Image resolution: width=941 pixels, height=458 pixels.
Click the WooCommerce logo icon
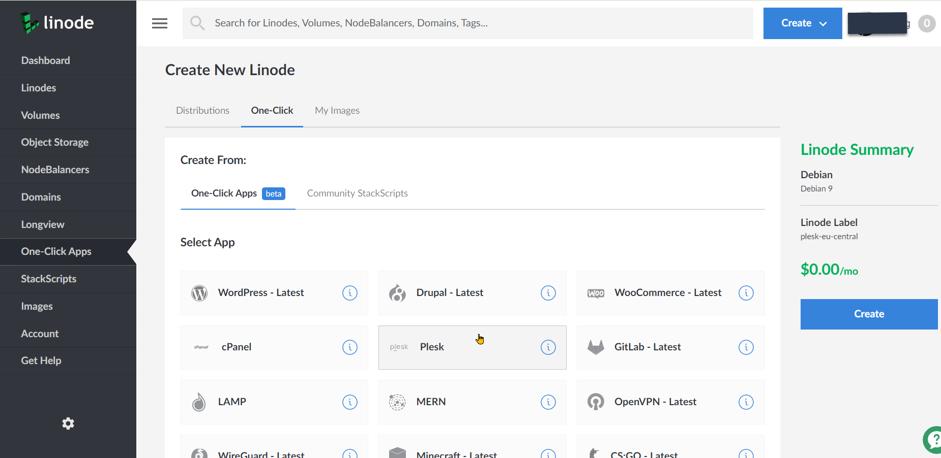(595, 293)
